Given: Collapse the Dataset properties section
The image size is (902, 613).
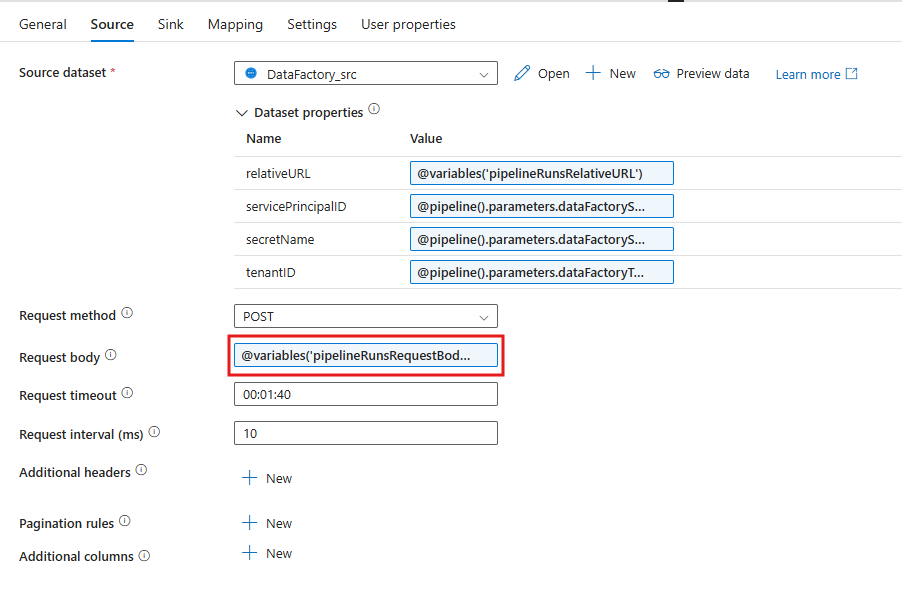Looking at the screenshot, I should (x=242, y=112).
